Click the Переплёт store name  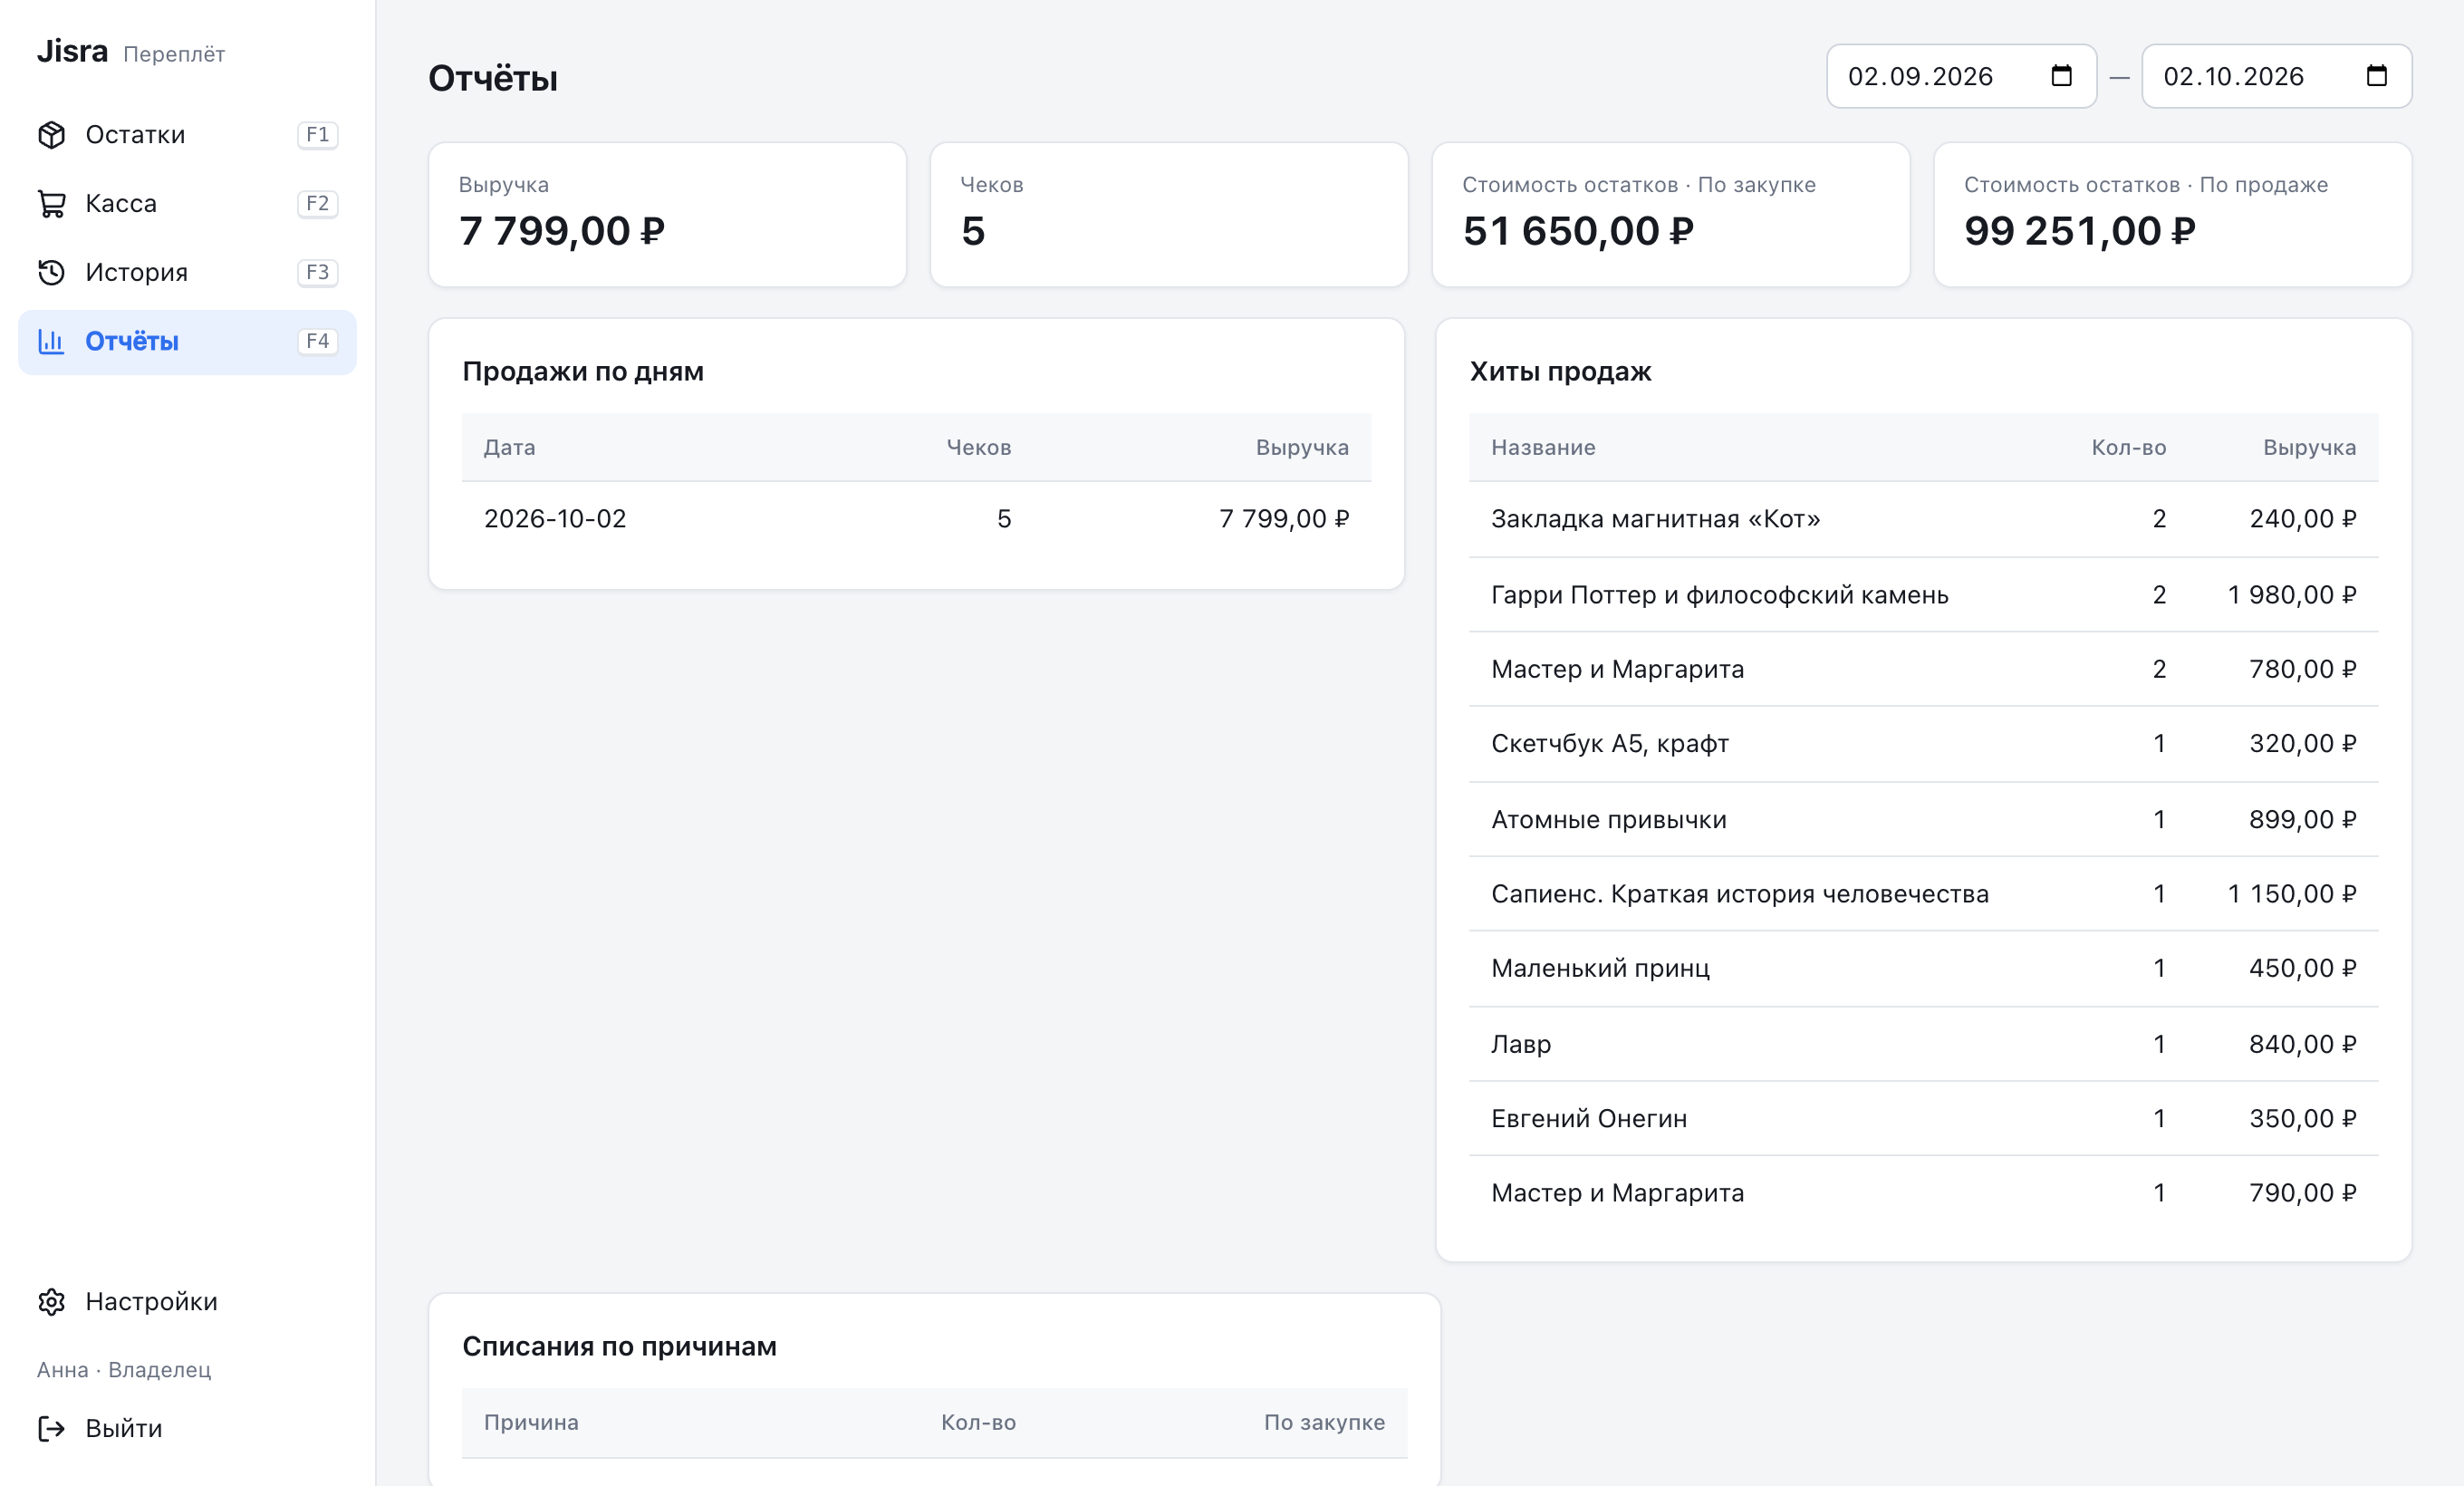click(174, 54)
